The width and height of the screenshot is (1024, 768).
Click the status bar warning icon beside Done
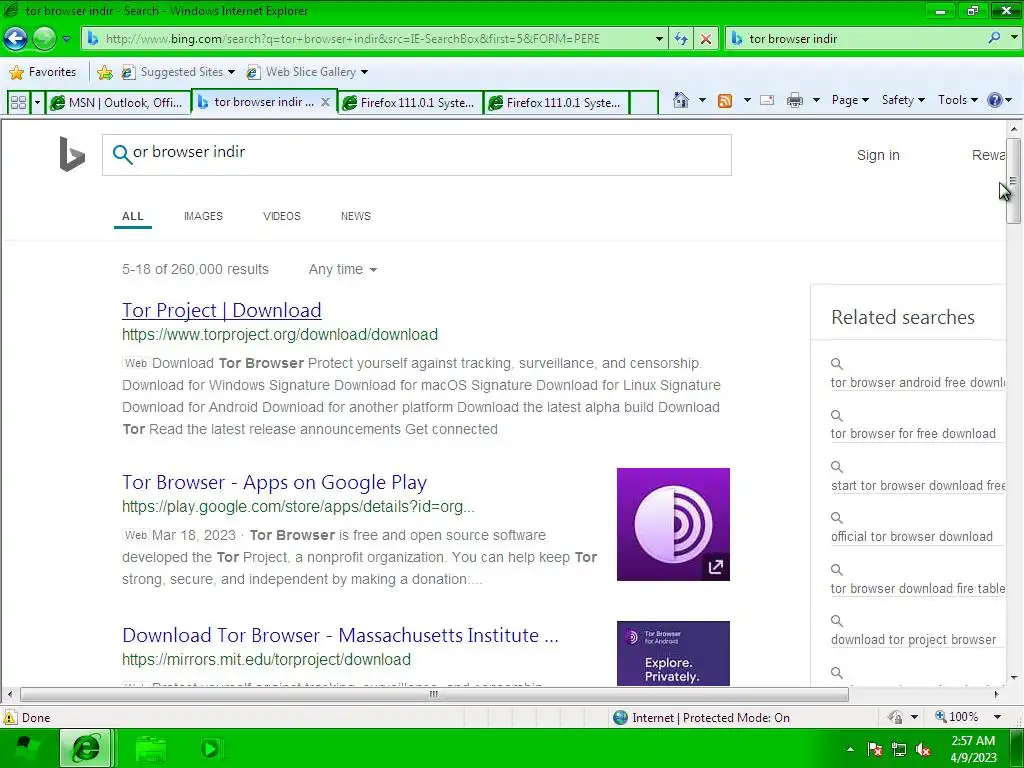10,717
